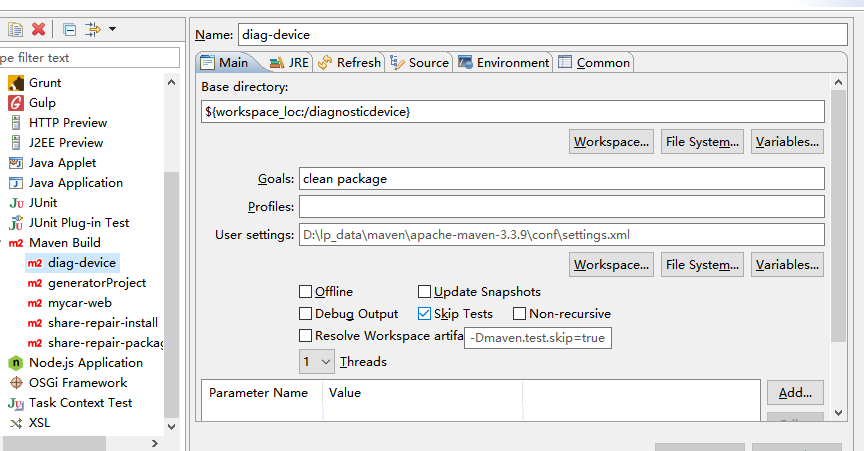The image size is (864, 451).
Task: Select the Maven Build category
Action: click(64, 243)
